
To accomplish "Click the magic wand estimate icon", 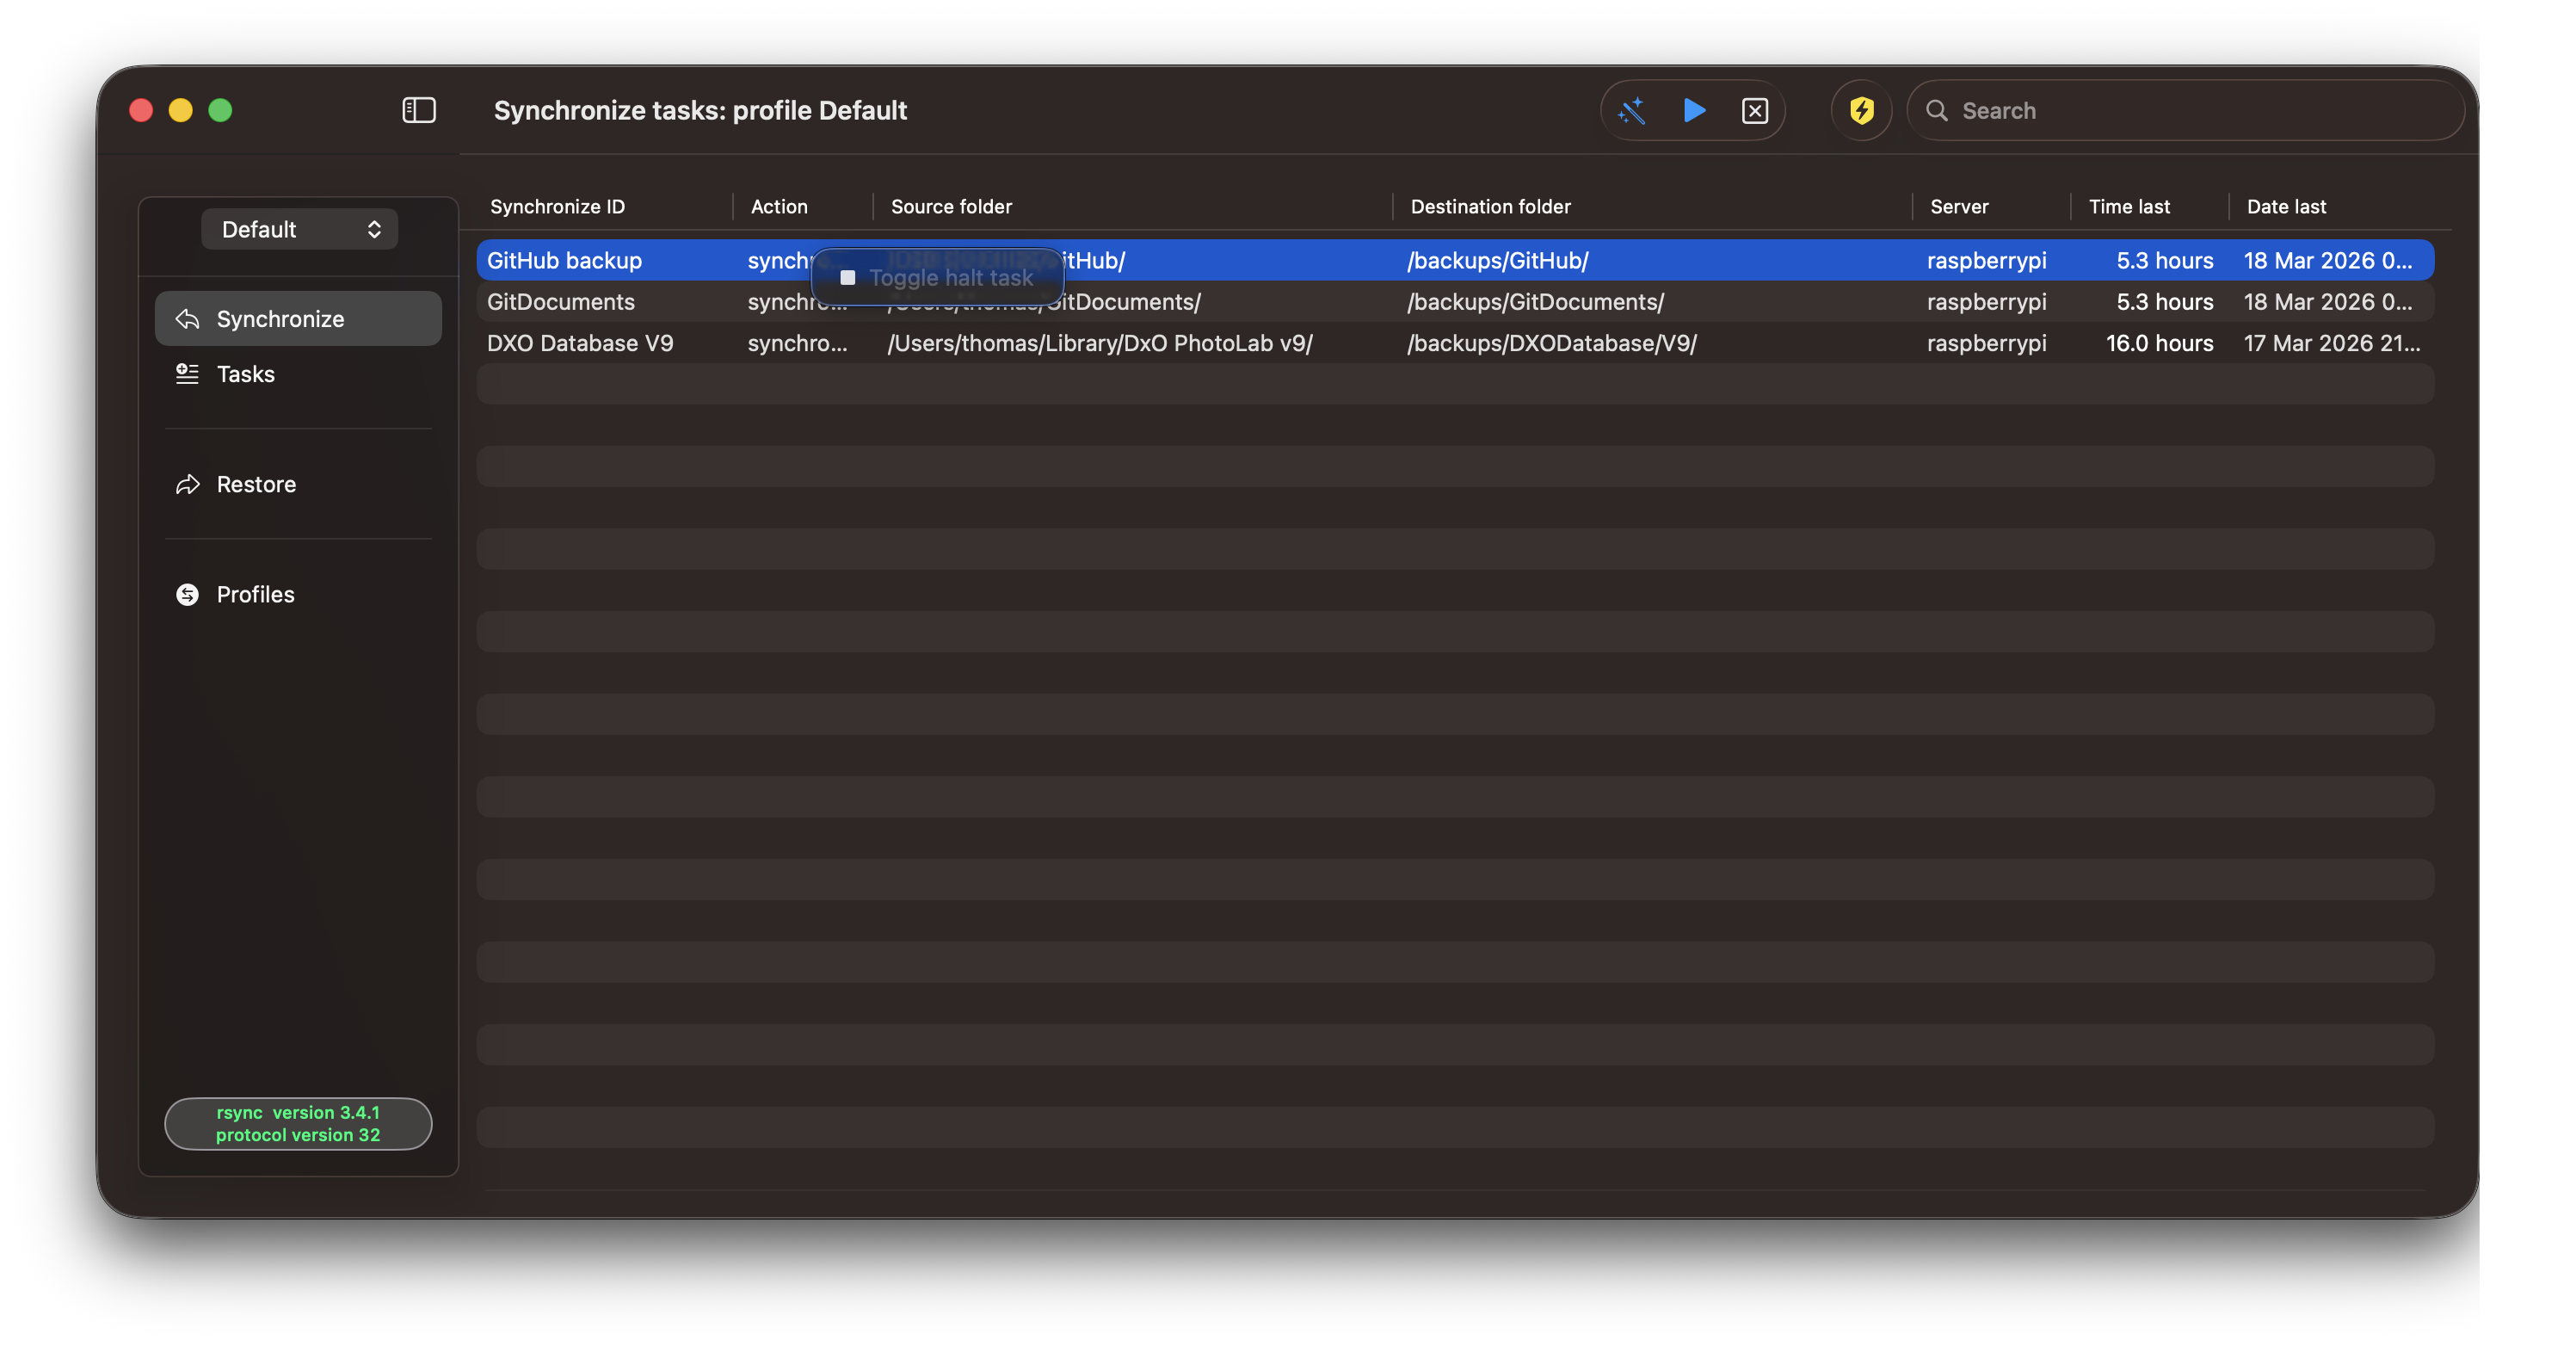I will 1631,110.
